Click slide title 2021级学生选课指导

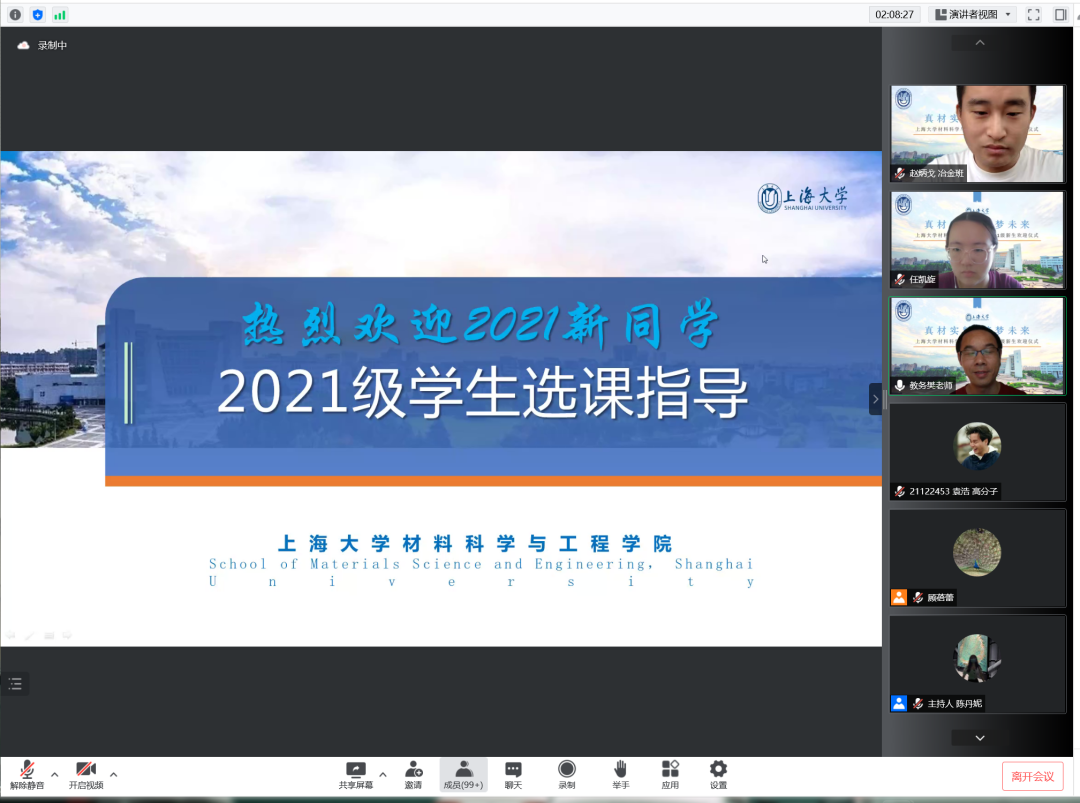point(483,392)
